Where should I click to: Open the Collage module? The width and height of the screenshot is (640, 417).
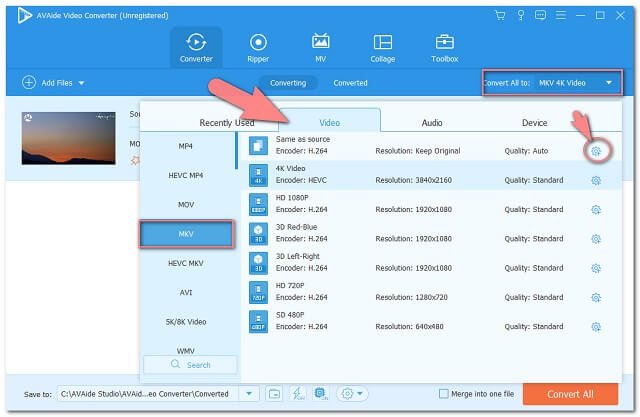pos(382,47)
